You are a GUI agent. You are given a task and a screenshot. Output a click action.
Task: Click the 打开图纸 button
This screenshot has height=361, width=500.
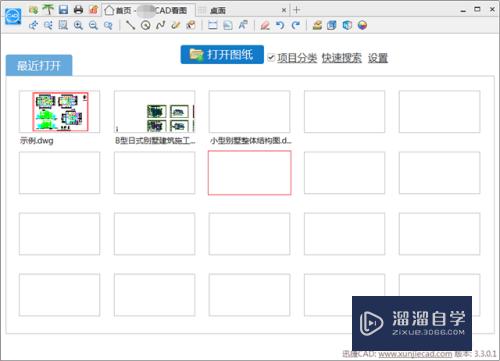[x=222, y=55]
